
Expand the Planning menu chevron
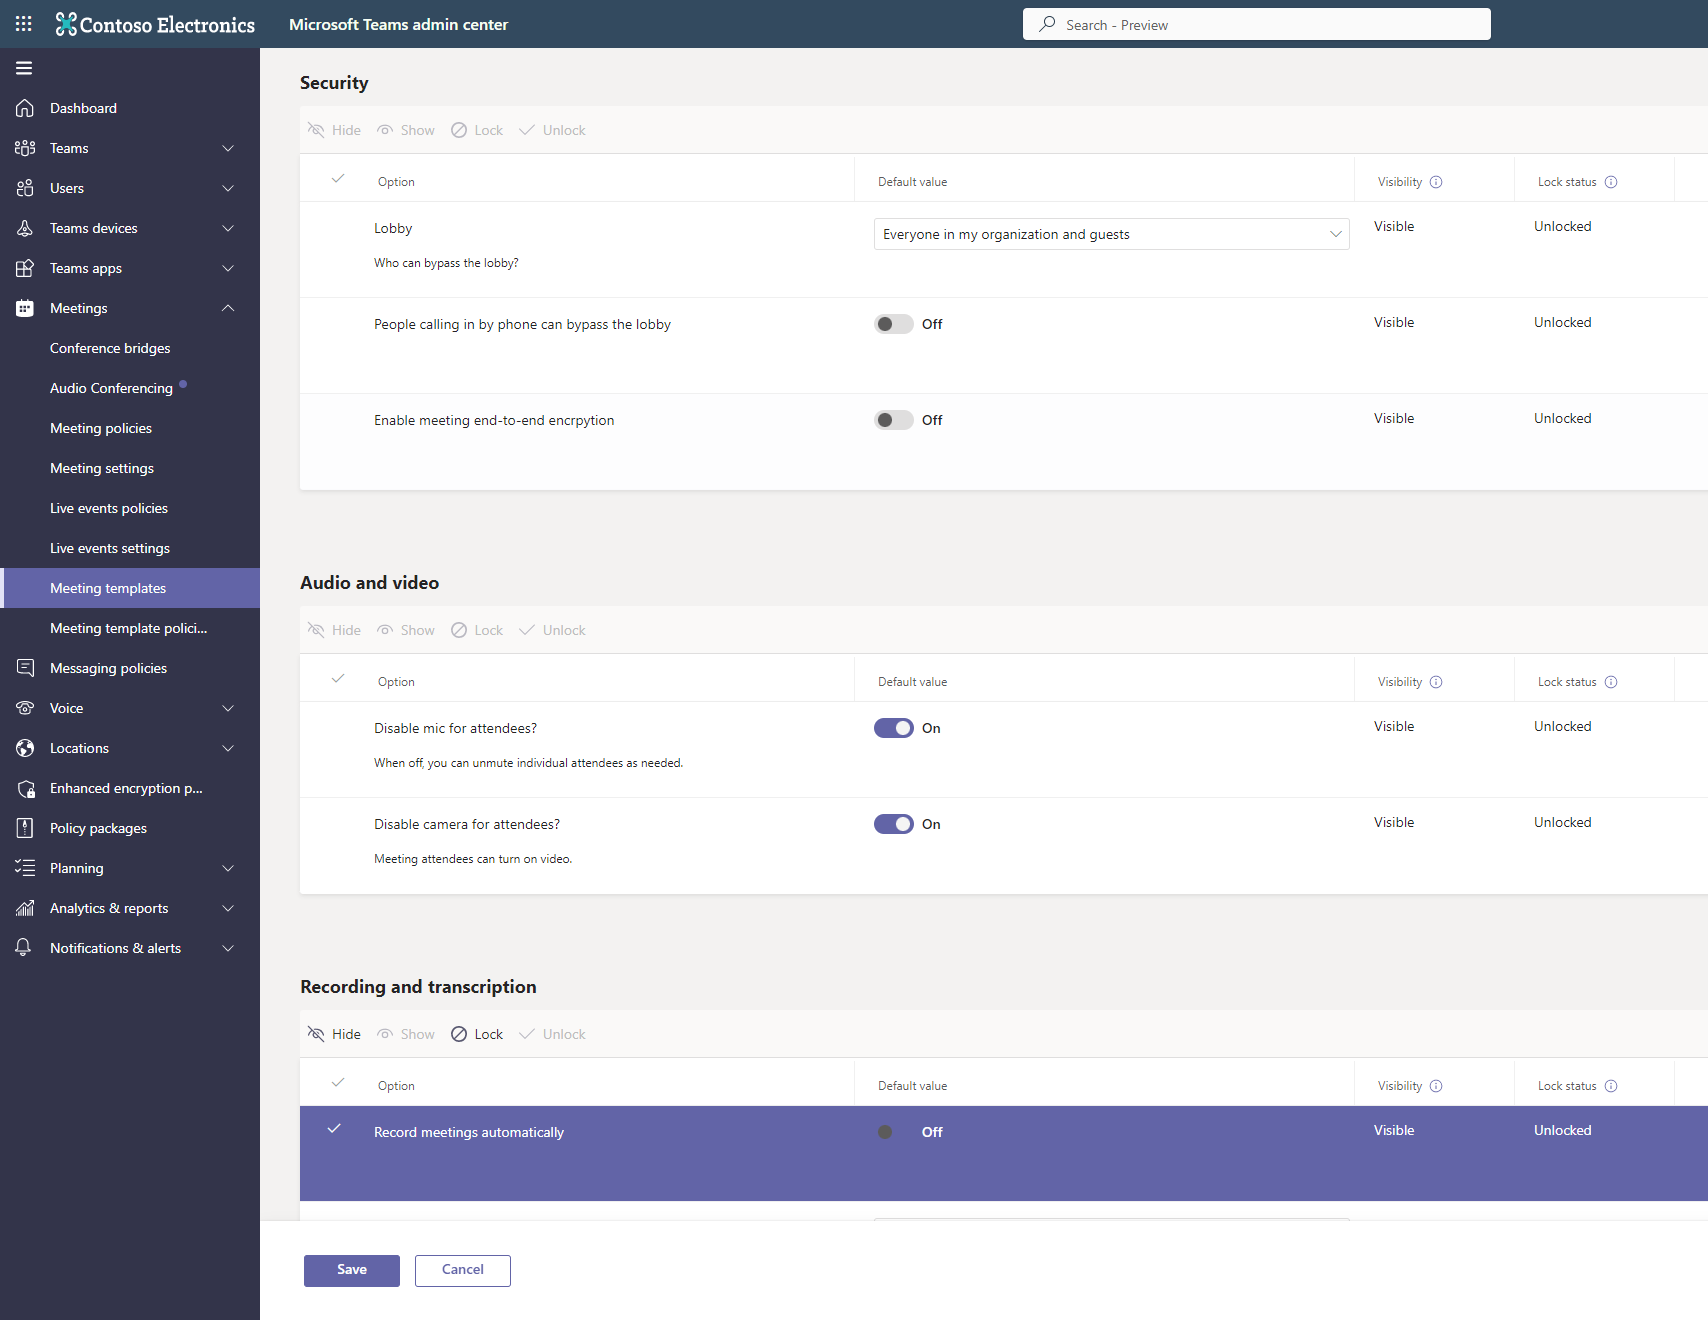(228, 868)
